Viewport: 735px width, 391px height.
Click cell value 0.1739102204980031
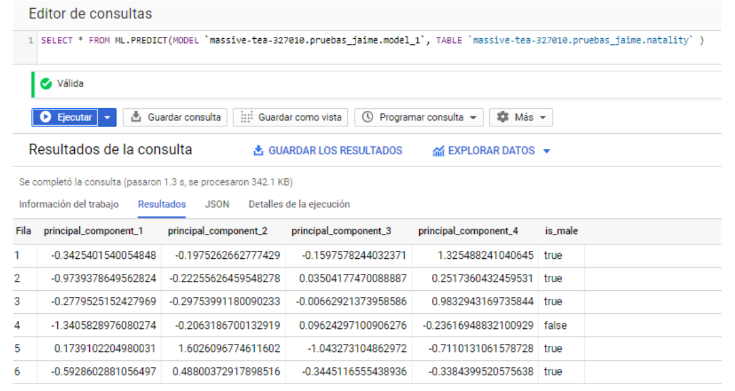105,348
